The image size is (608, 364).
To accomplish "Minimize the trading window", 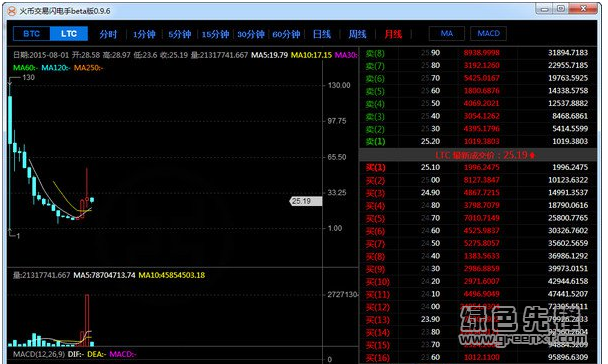I will (x=544, y=9).
